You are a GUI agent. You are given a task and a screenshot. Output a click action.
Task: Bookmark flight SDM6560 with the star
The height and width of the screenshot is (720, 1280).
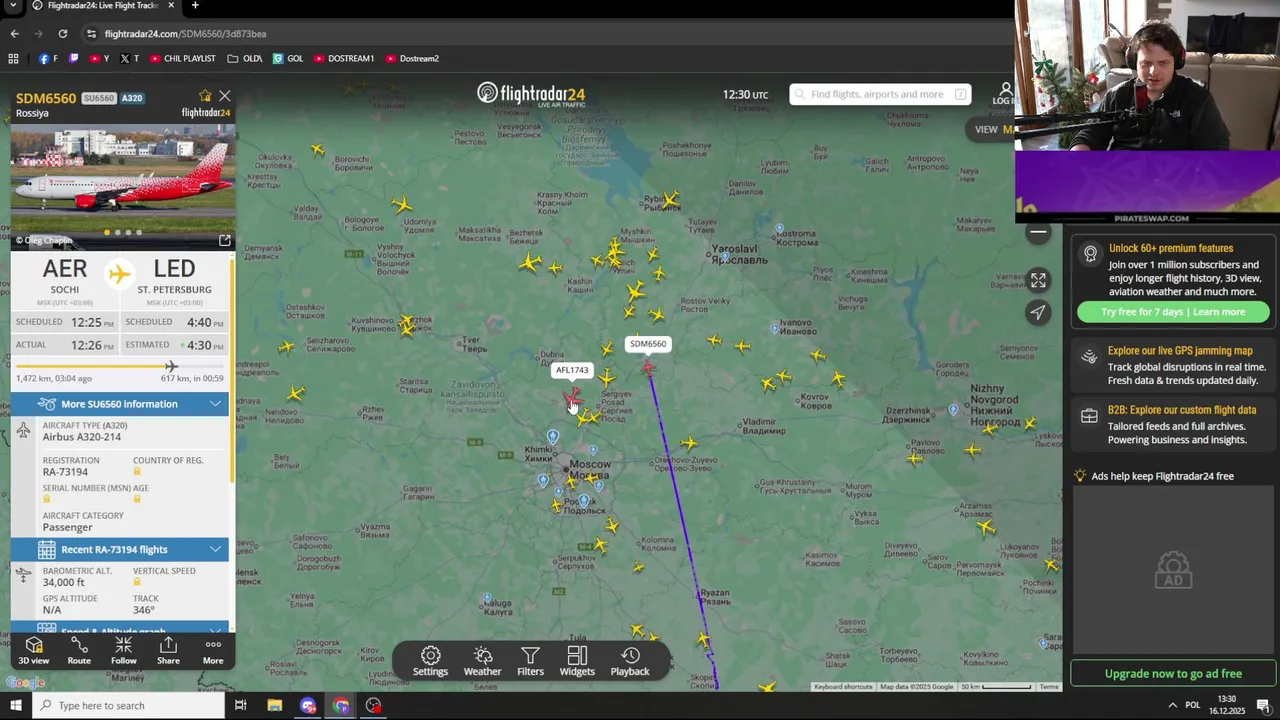[x=205, y=96]
